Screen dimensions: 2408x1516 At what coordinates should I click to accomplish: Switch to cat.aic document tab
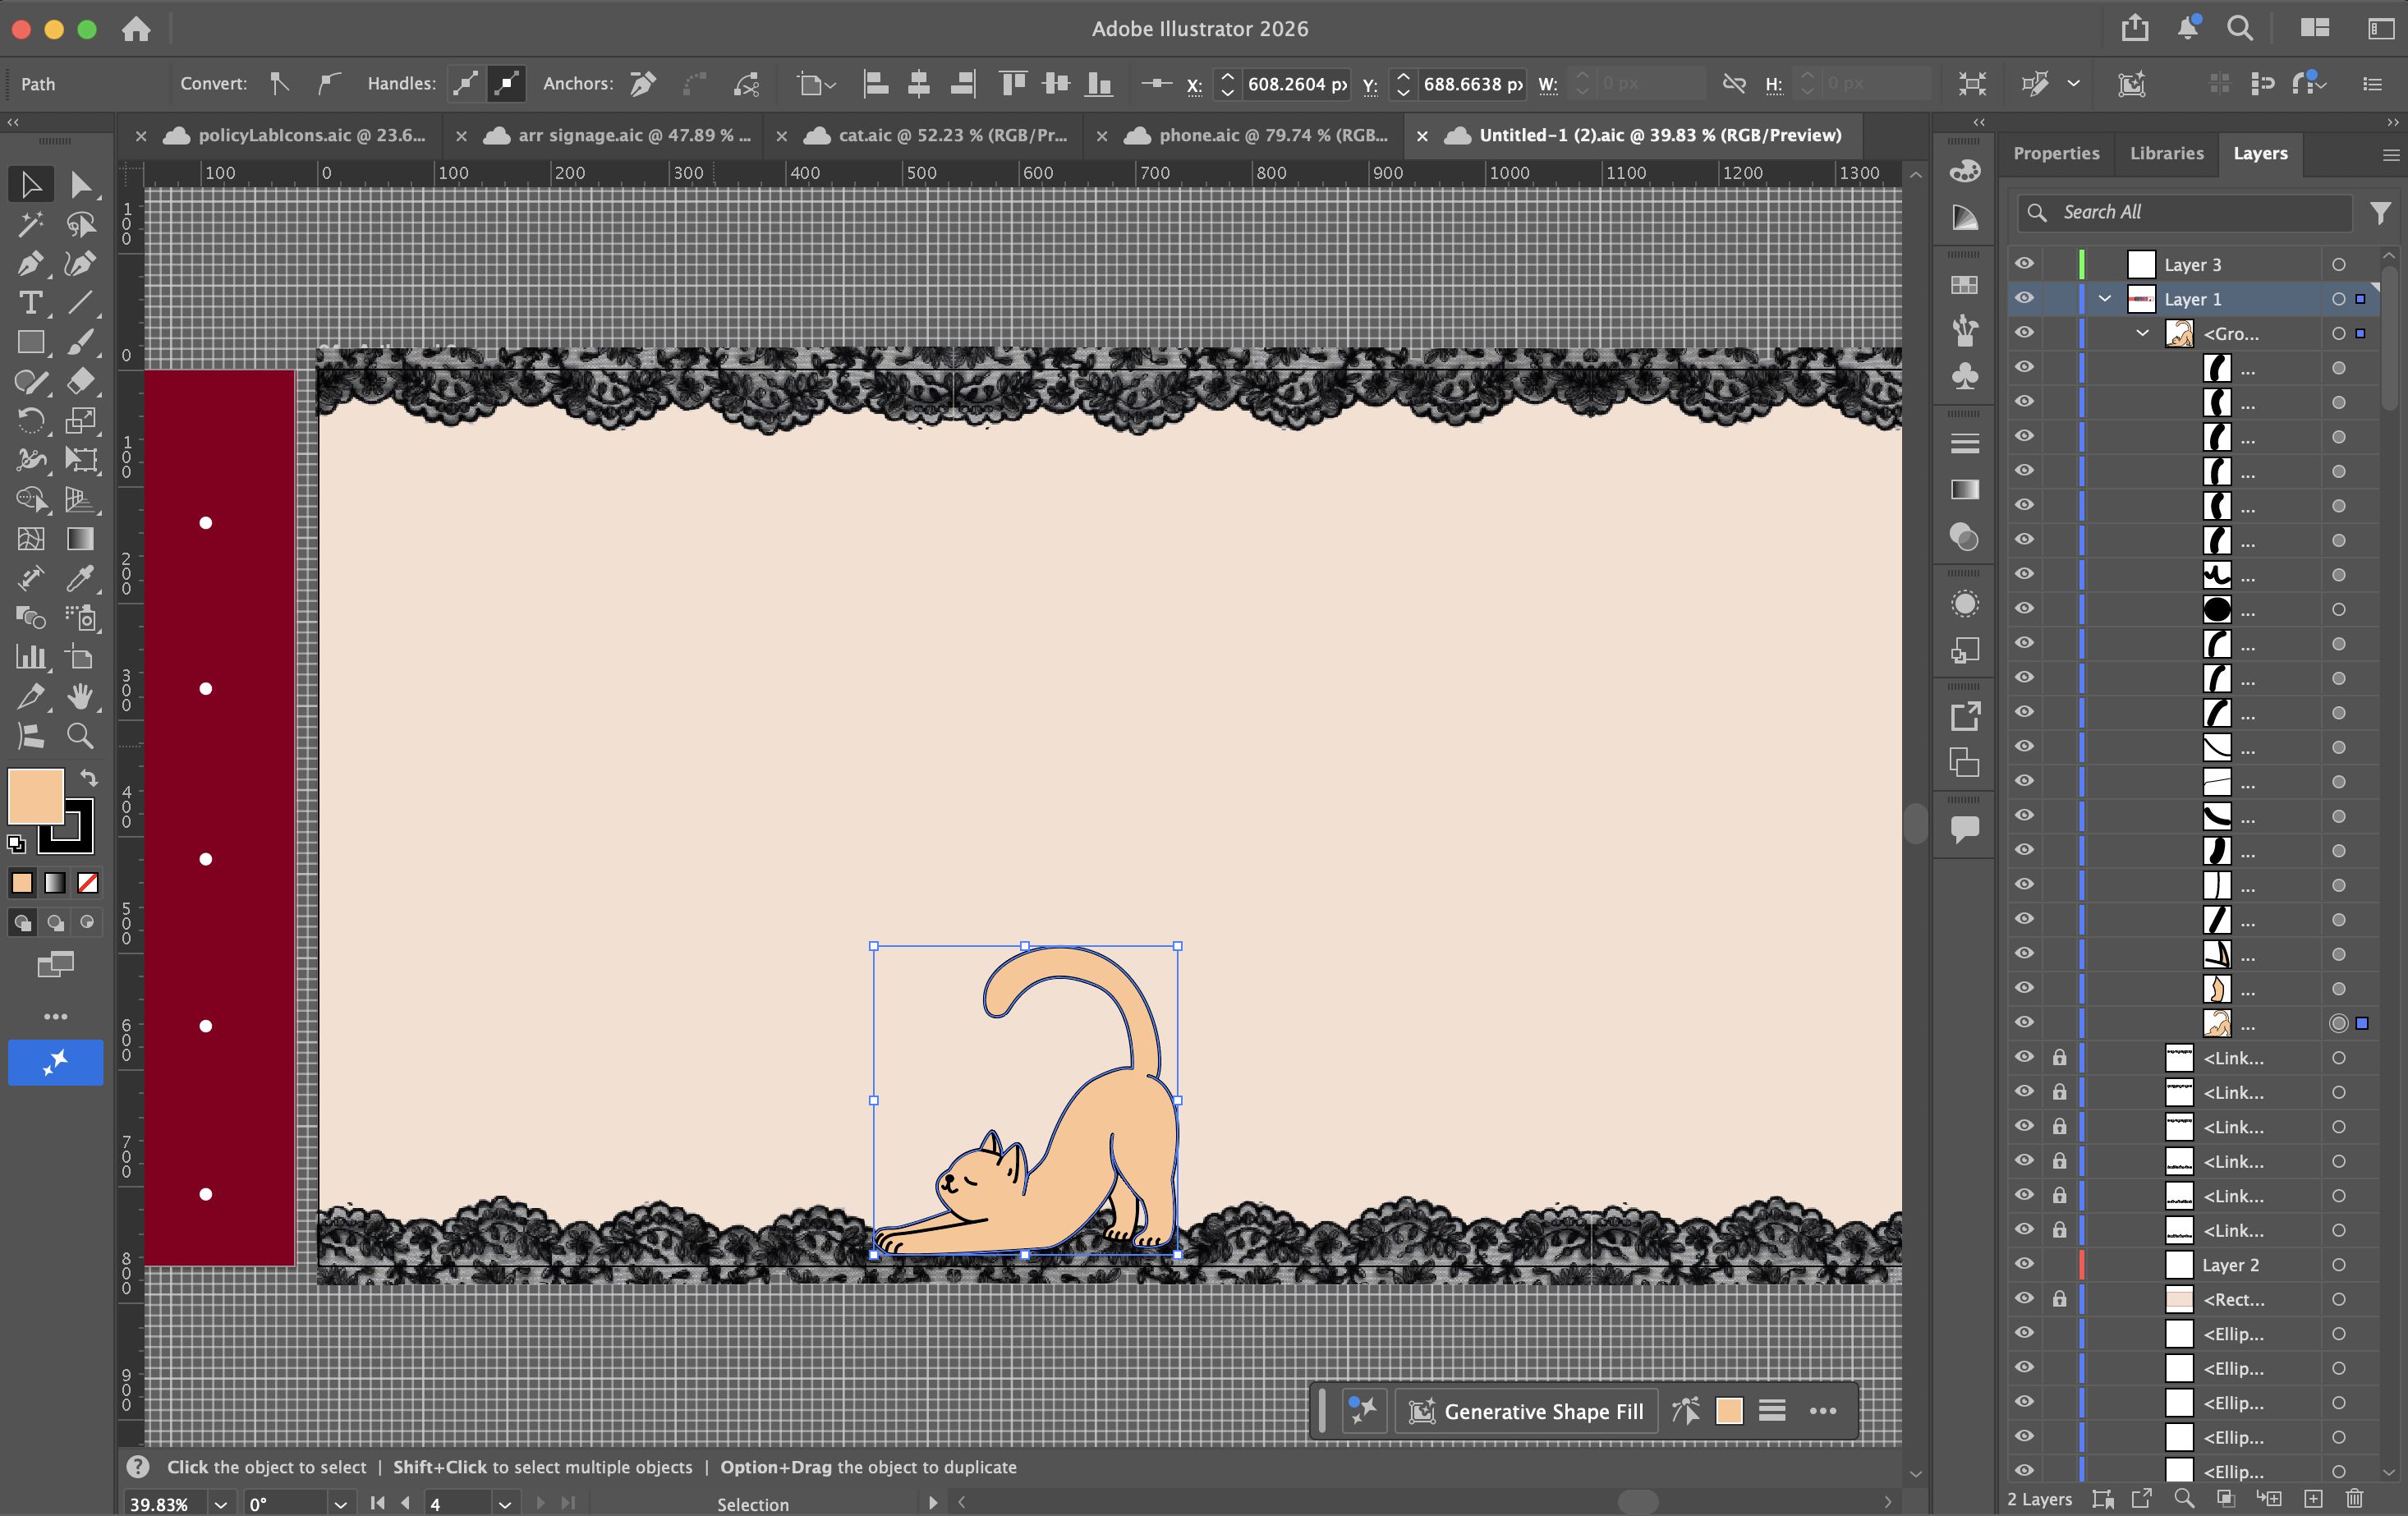[x=953, y=135]
